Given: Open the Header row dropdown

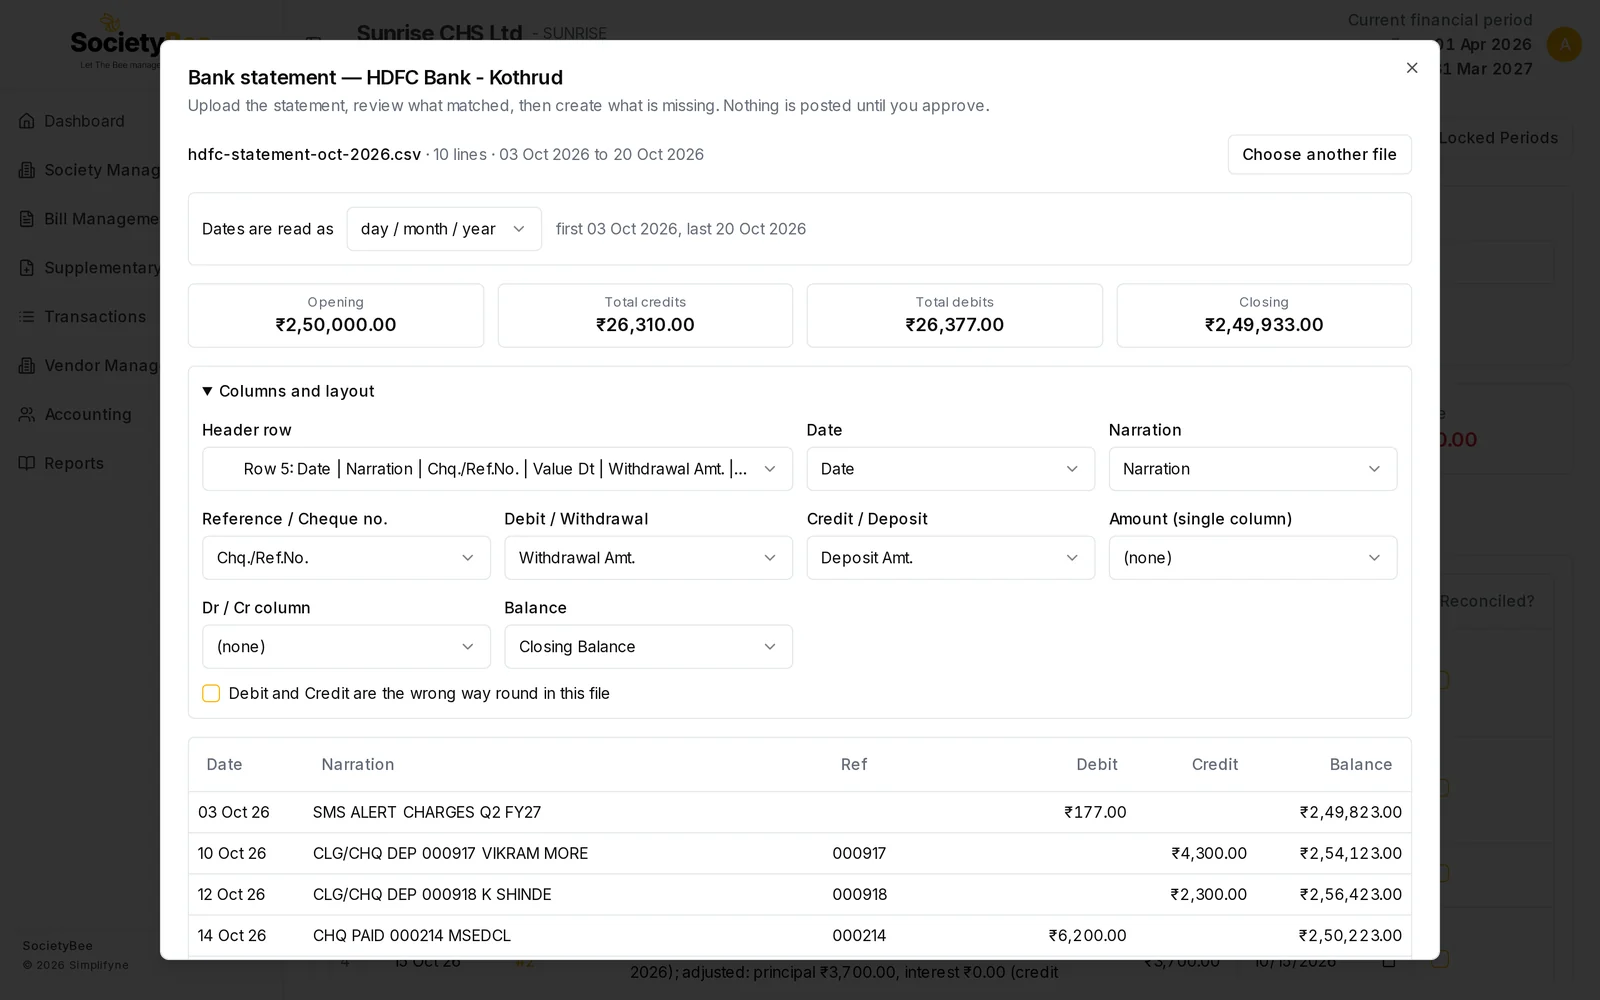Looking at the screenshot, I should click(x=497, y=469).
